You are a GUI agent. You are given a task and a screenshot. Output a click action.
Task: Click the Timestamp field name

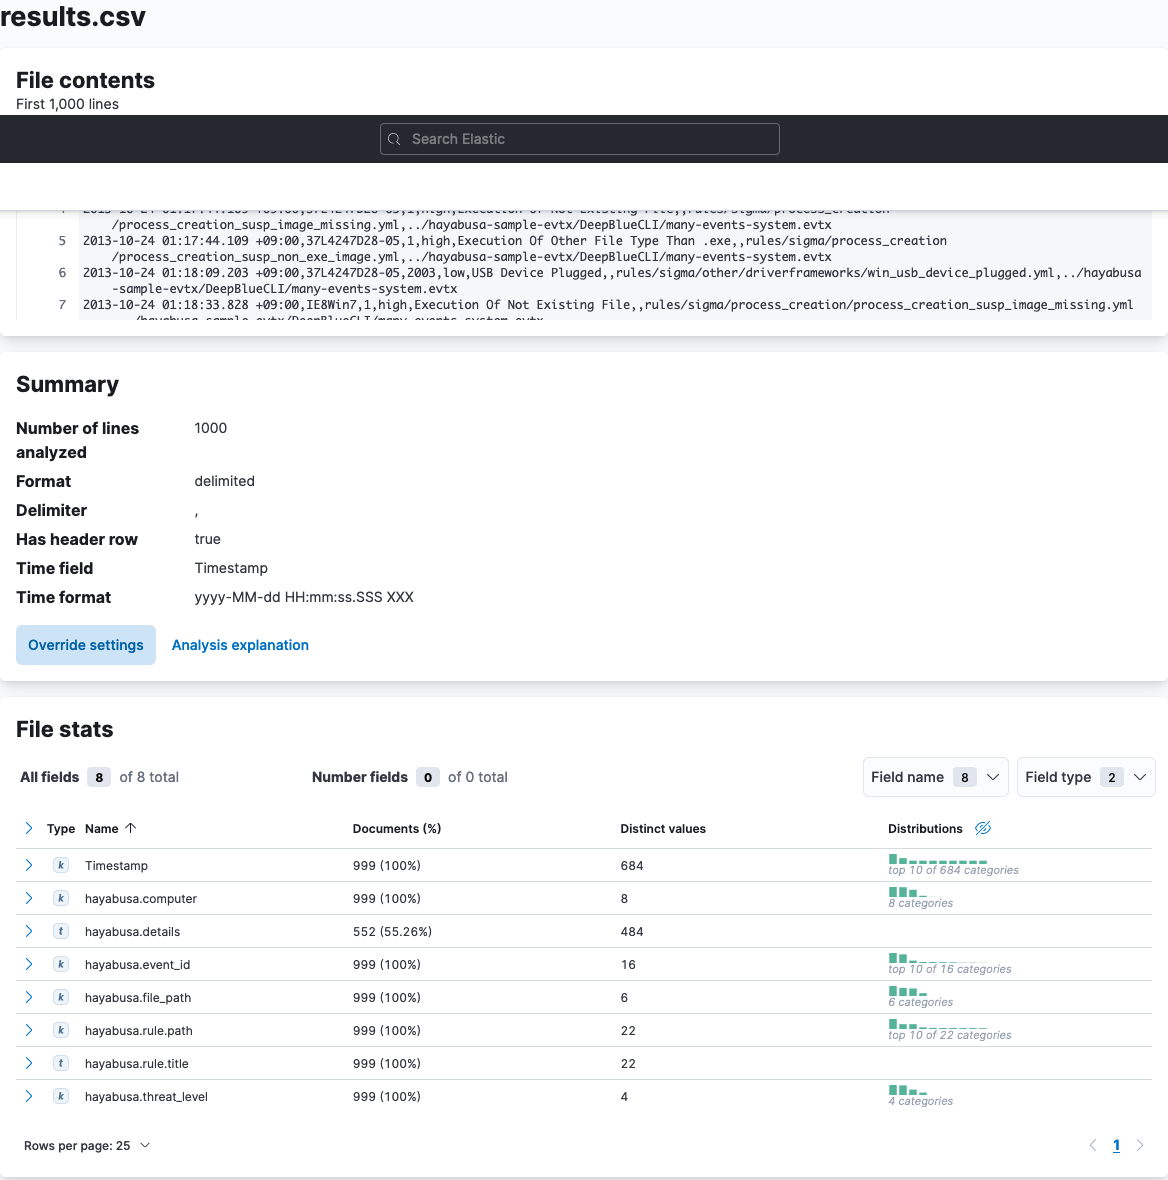click(x=117, y=865)
